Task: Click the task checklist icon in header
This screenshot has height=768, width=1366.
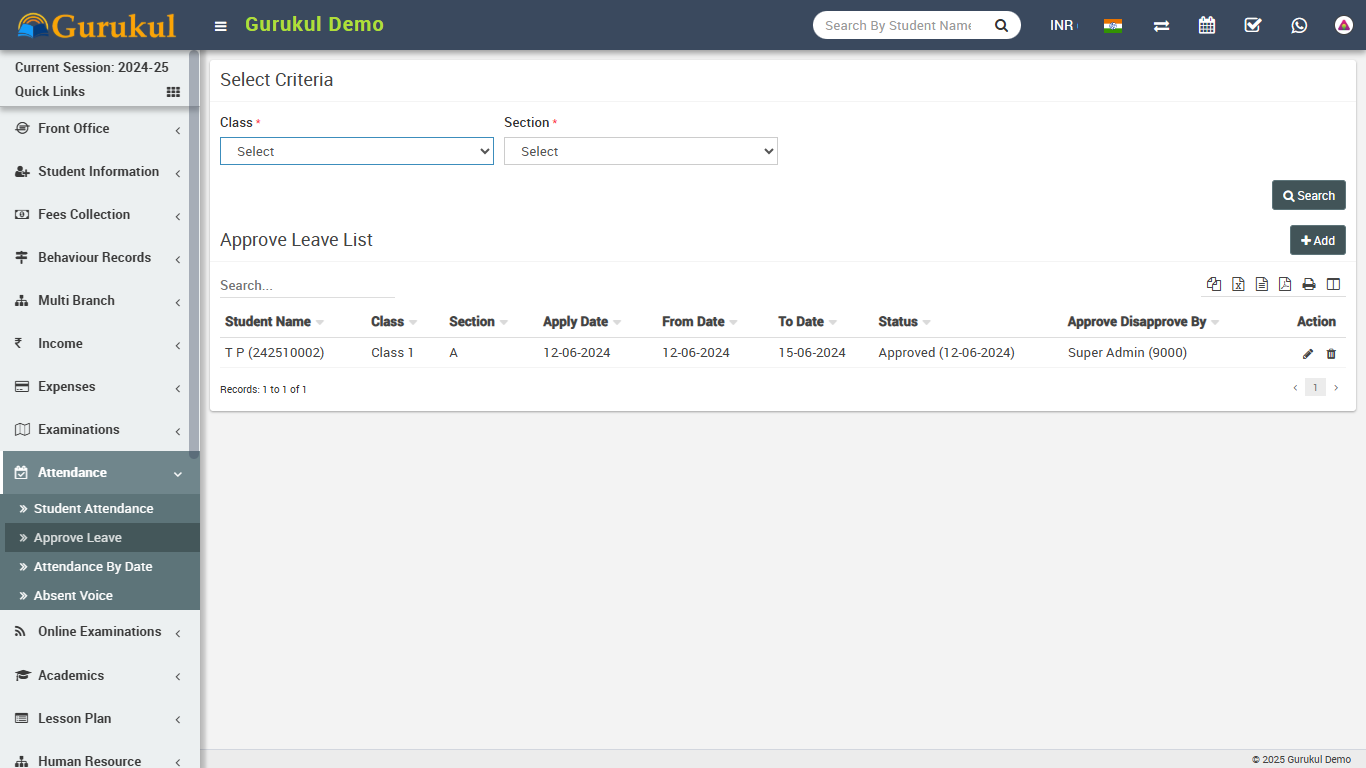Action: pyautogui.click(x=1253, y=25)
